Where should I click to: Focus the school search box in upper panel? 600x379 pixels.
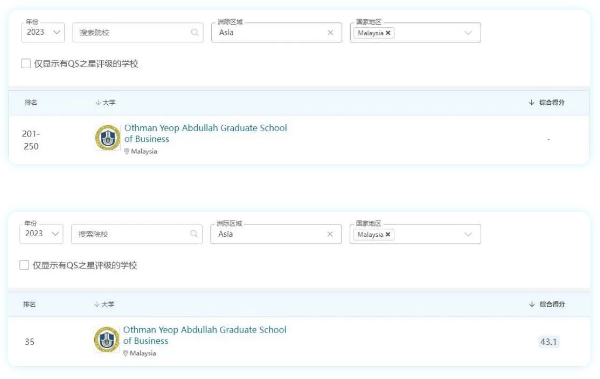pos(138,33)
